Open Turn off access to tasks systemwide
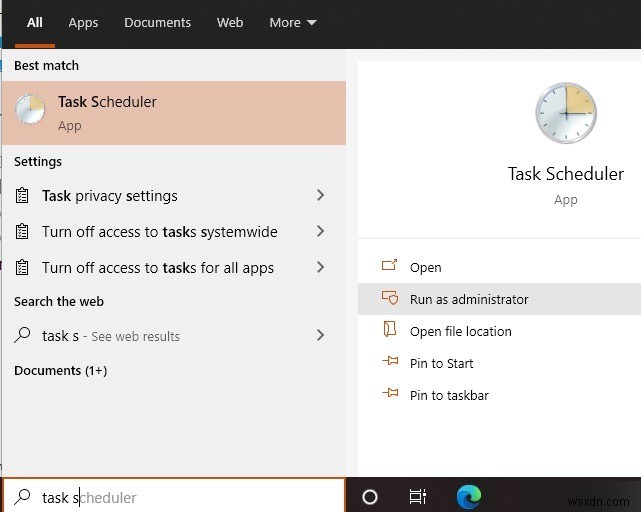 174,232
